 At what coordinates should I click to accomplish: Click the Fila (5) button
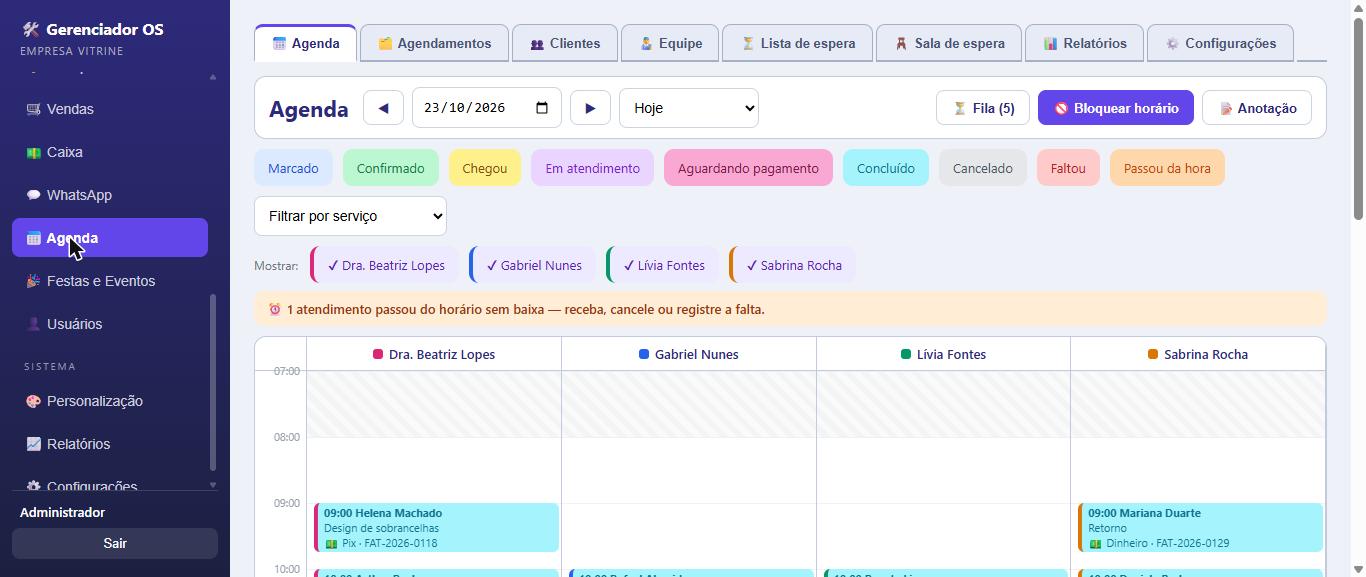(x=983, y=108)
